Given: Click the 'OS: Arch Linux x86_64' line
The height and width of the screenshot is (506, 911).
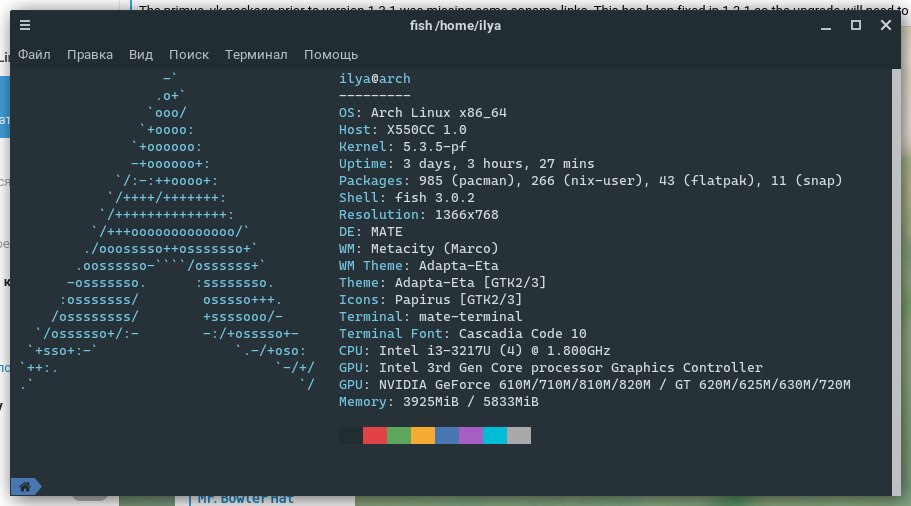Looking at the screenshot, I should pyautogui.click(x=422, y=113).
